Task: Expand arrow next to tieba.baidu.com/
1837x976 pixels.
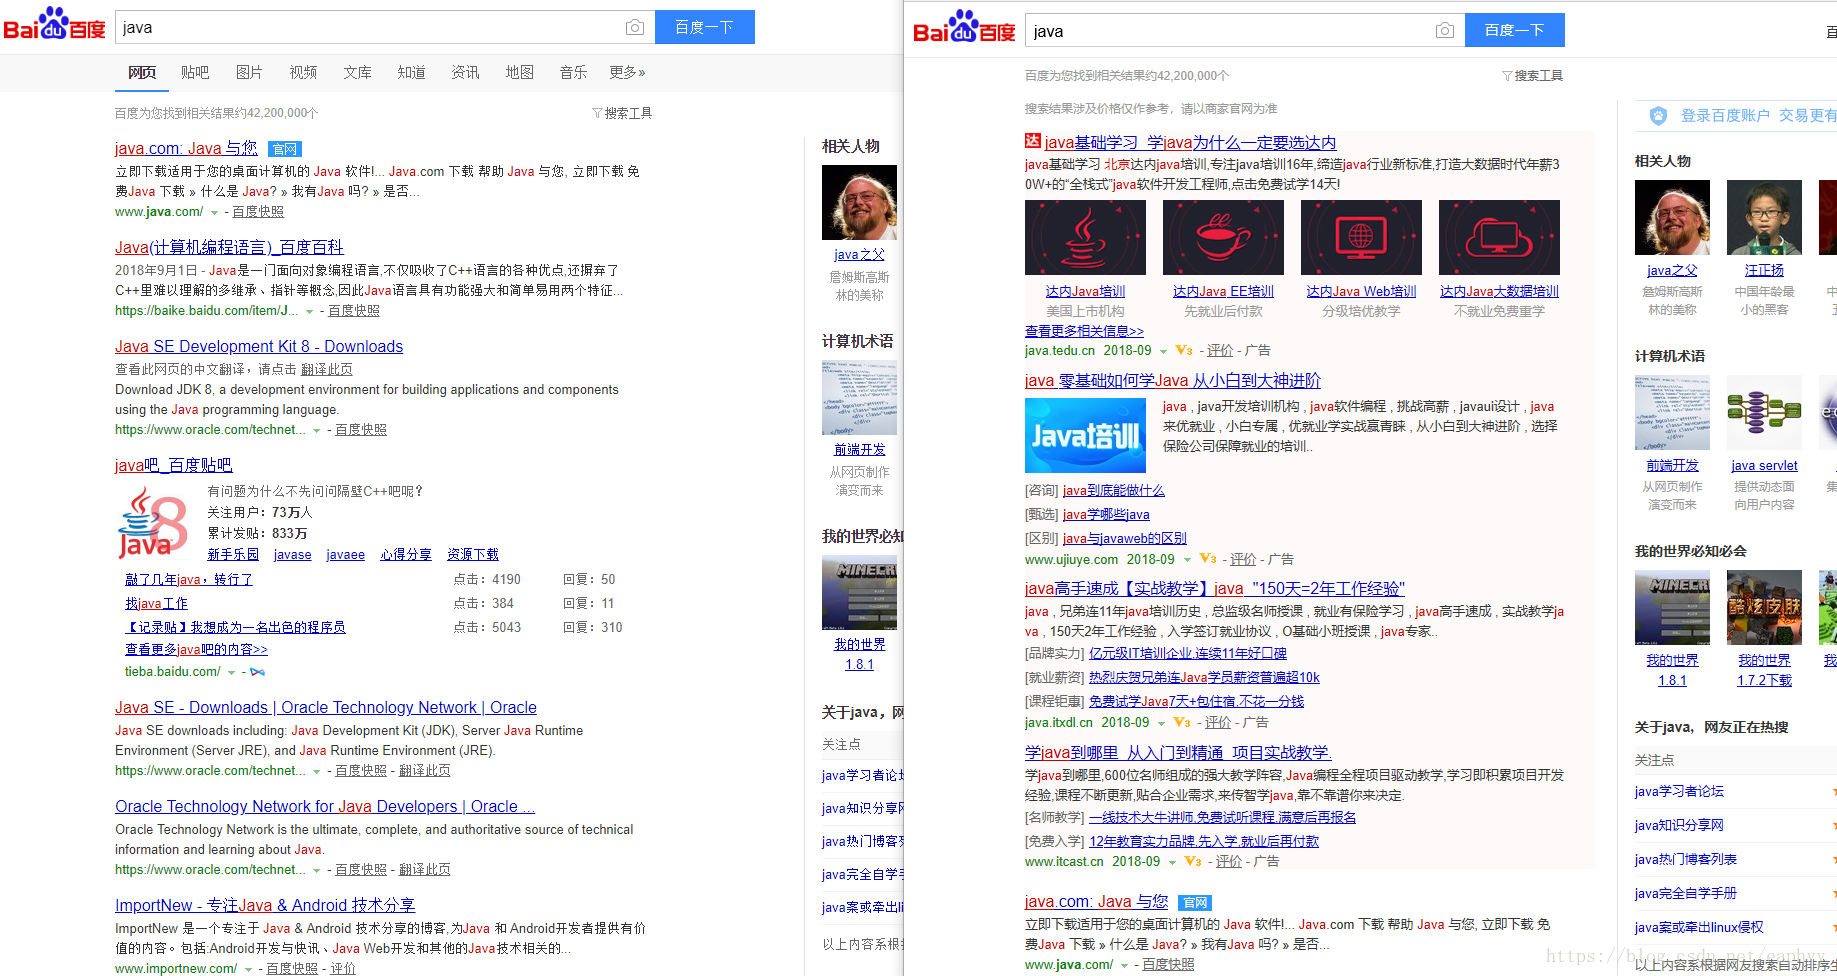Action: pyautogui.click(x=231, y=672)
